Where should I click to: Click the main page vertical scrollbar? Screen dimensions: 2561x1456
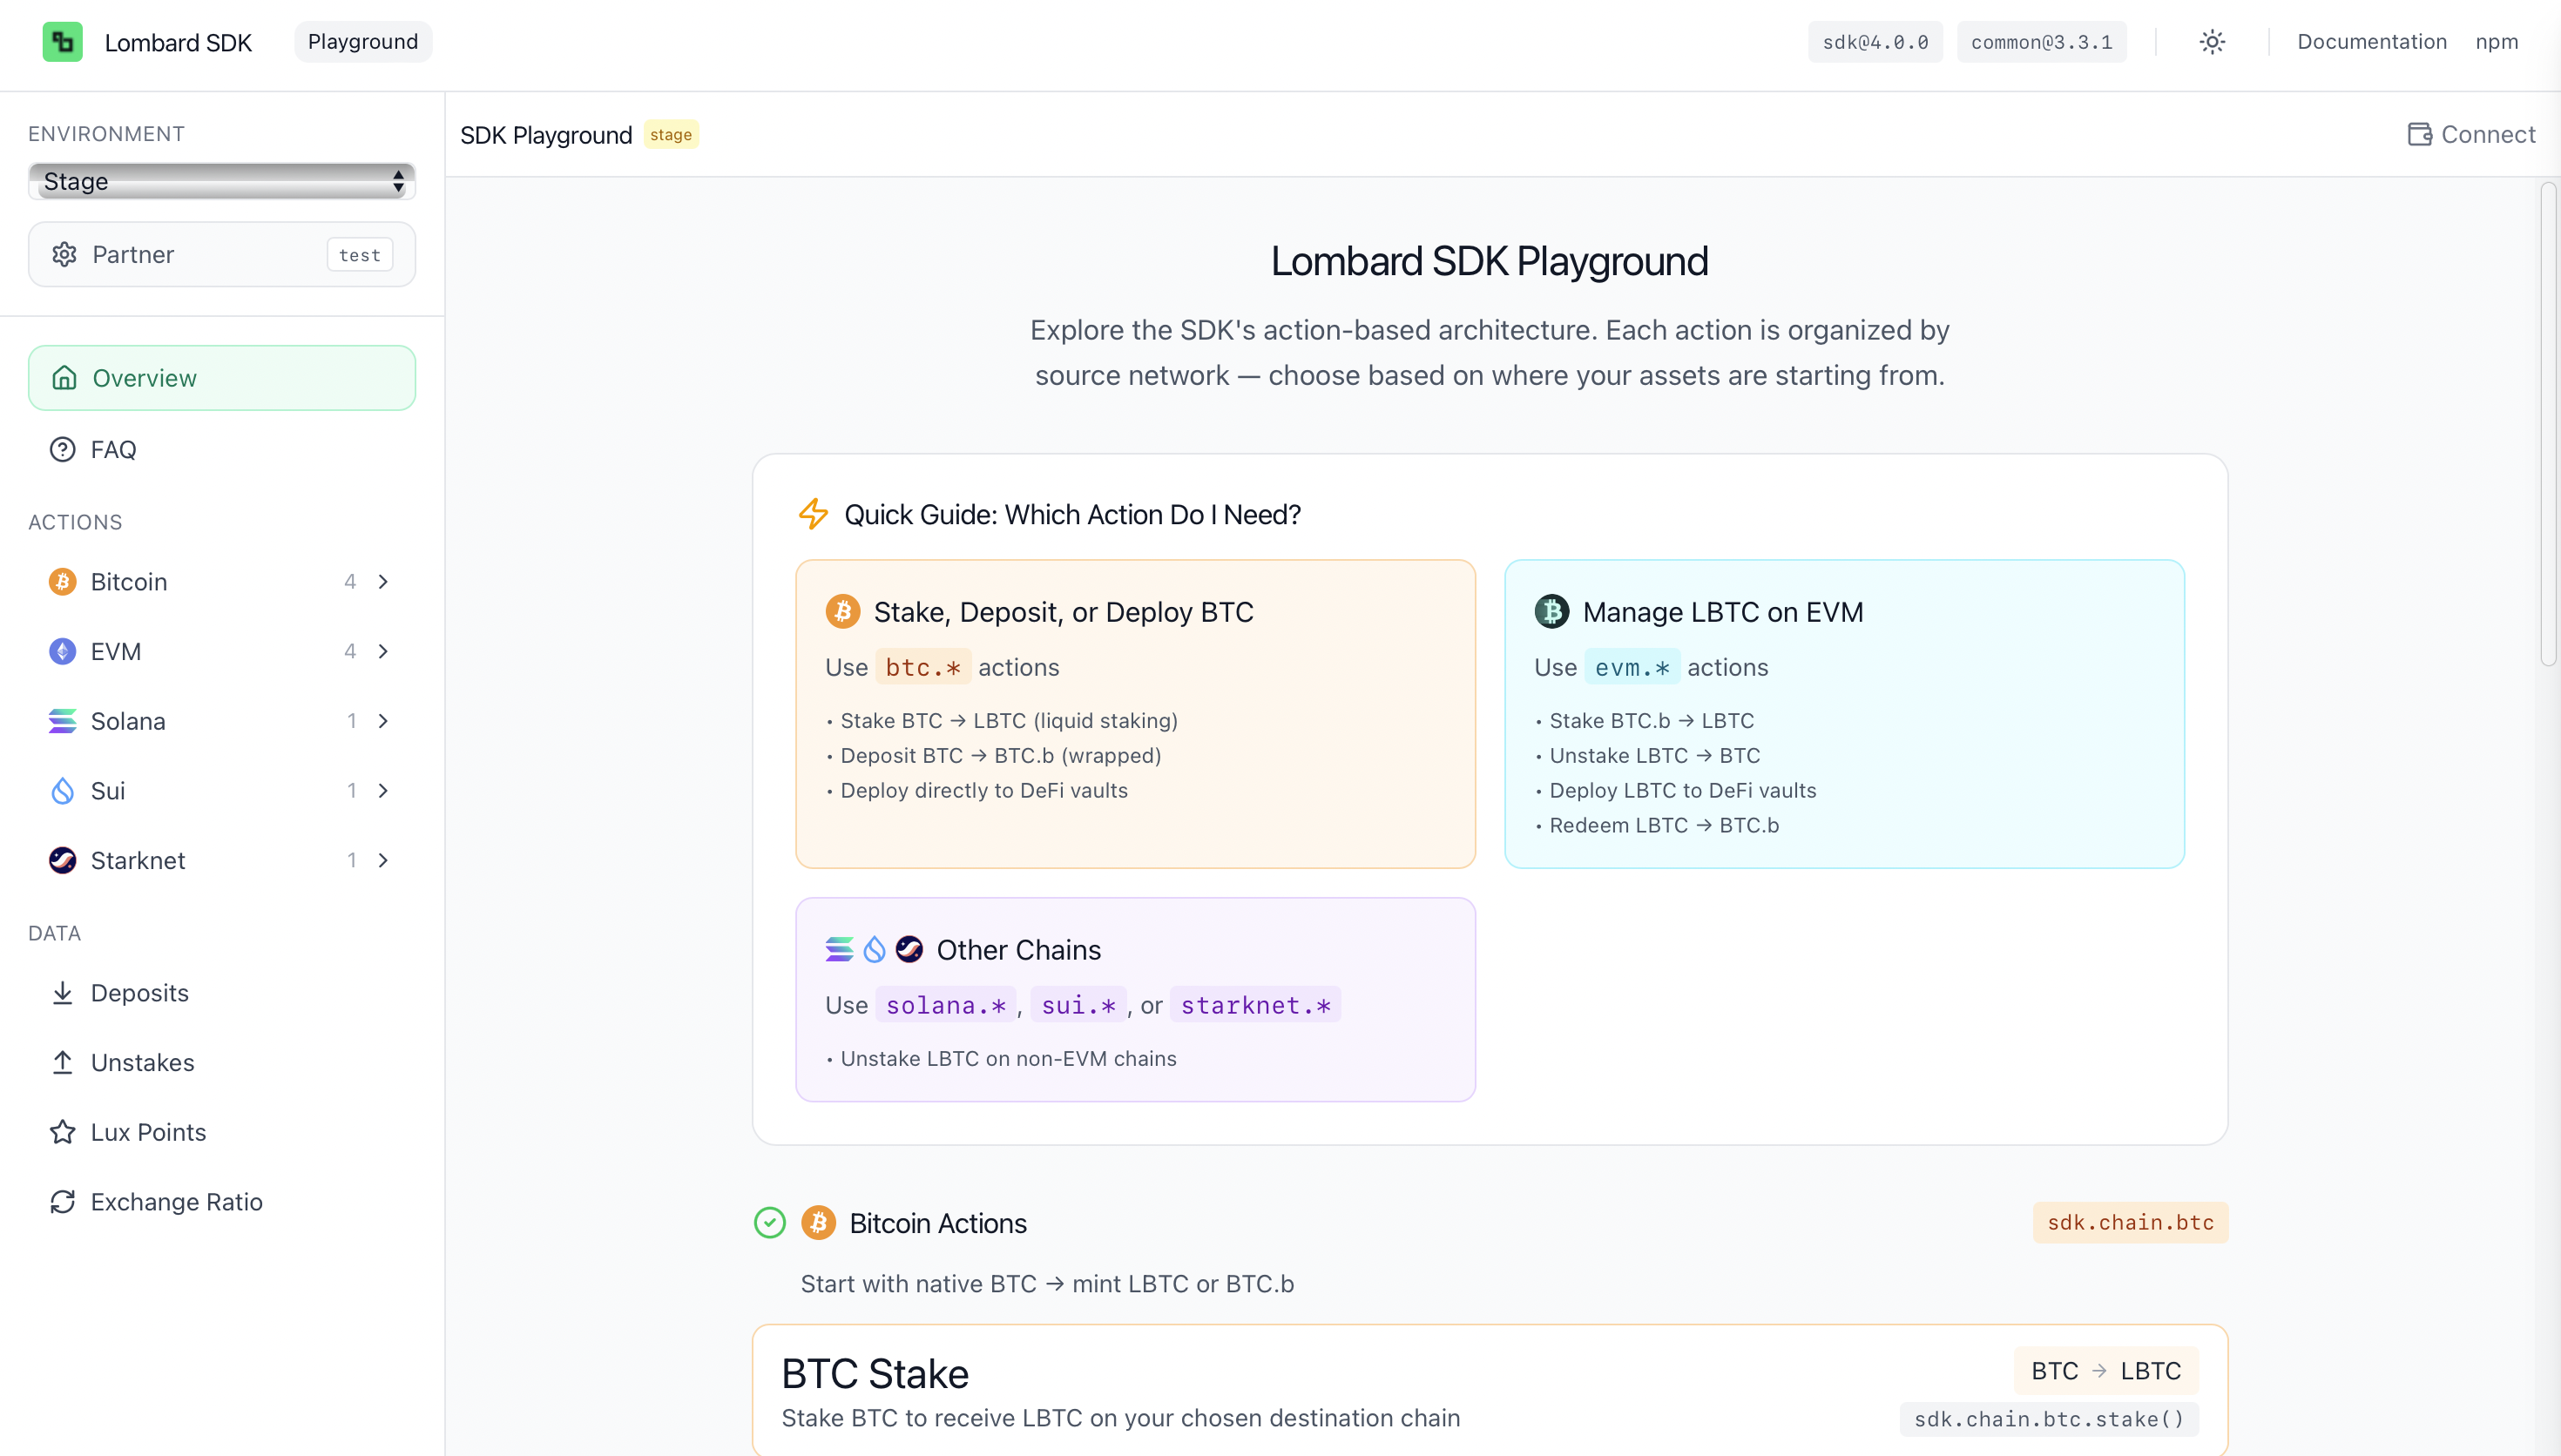(2548, 424)
